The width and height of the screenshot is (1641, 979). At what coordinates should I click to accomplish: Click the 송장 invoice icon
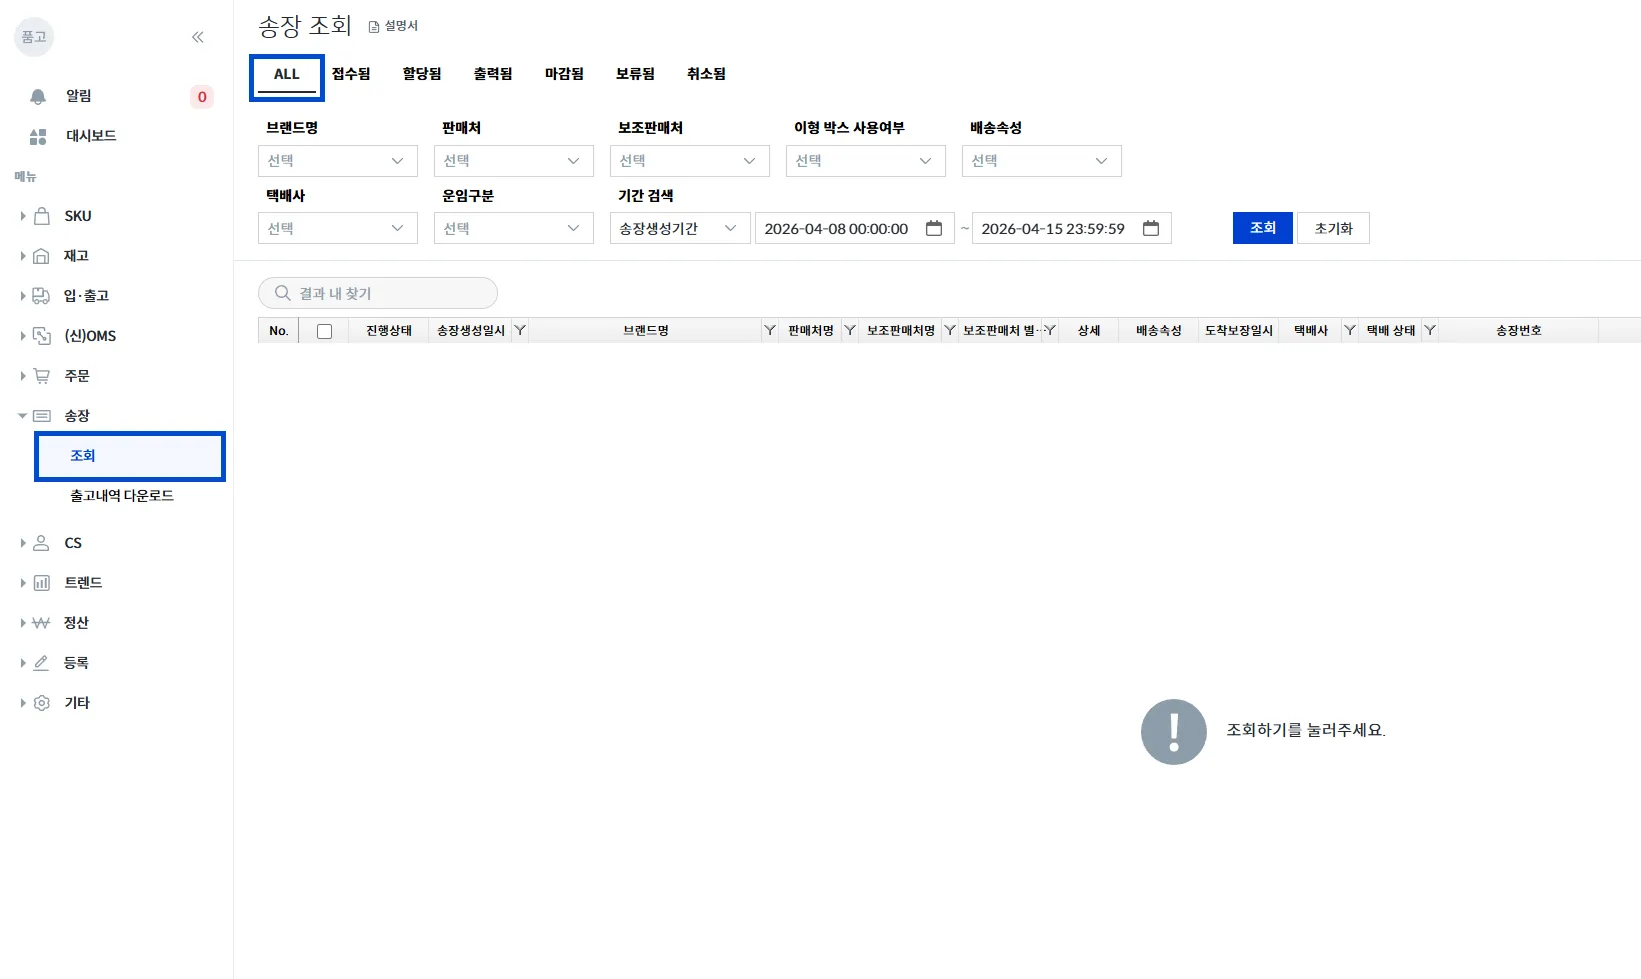click(x=41, y=416)
